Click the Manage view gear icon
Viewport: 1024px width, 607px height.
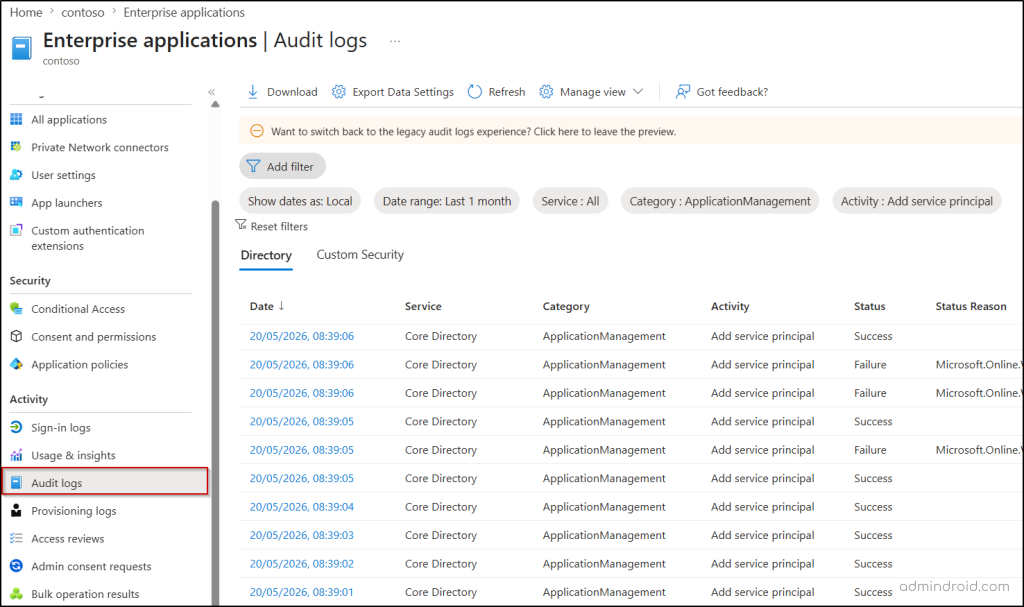[x=546, y=92]
